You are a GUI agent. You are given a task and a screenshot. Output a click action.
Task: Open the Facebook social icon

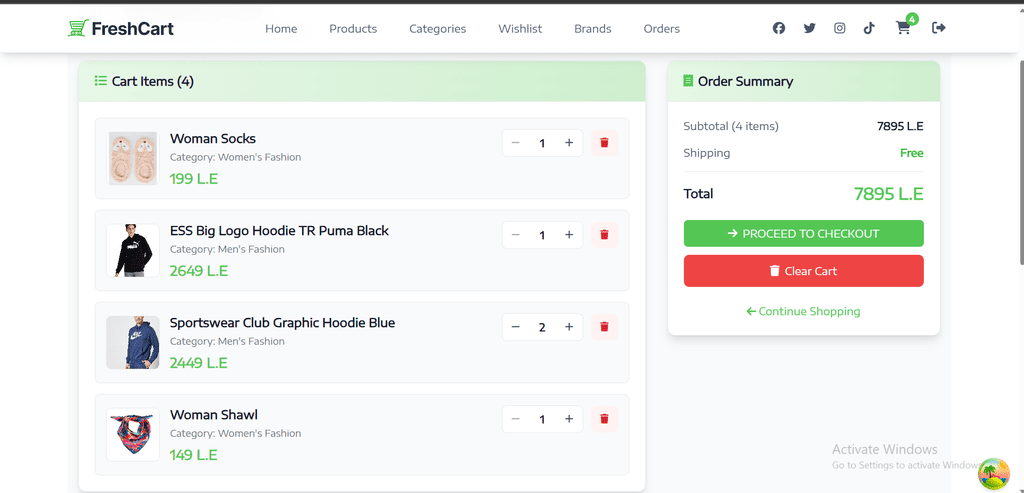coord(778,28)
